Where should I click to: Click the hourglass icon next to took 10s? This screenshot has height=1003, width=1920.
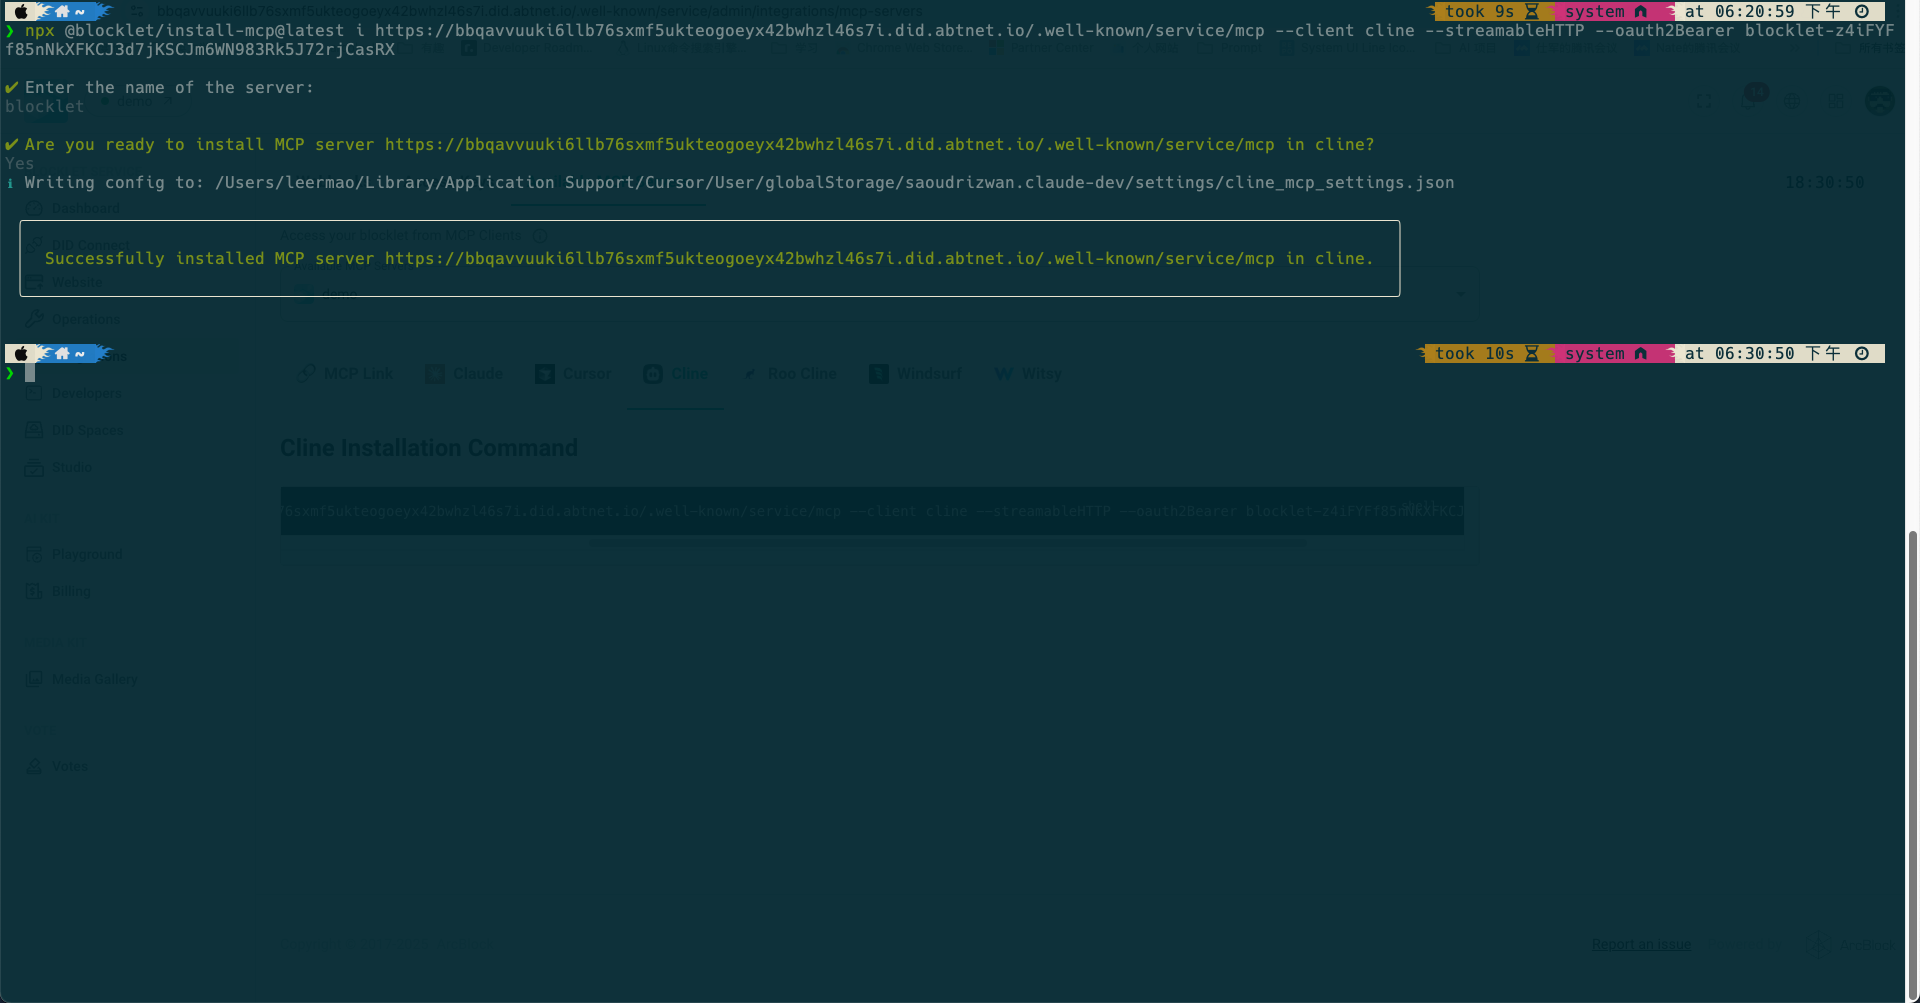[x=1531, y=354]
